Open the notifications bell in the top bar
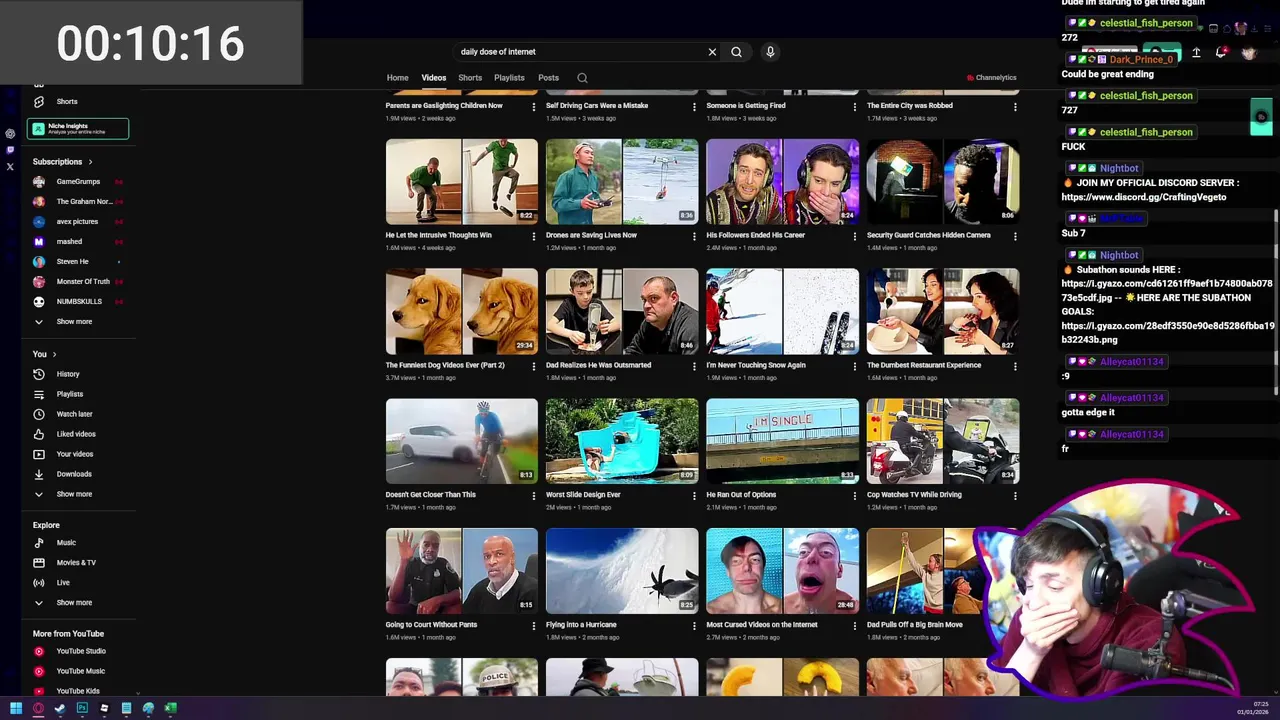 pos(1221,52)
